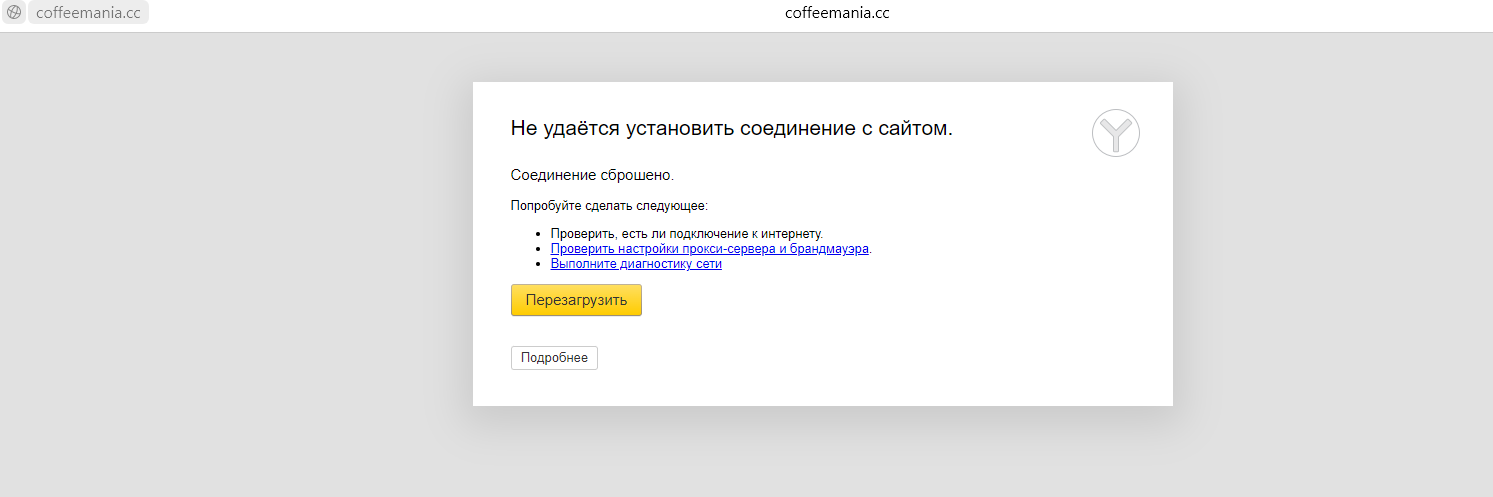Run the Выполните диагностику сети link

pos(636,264)
